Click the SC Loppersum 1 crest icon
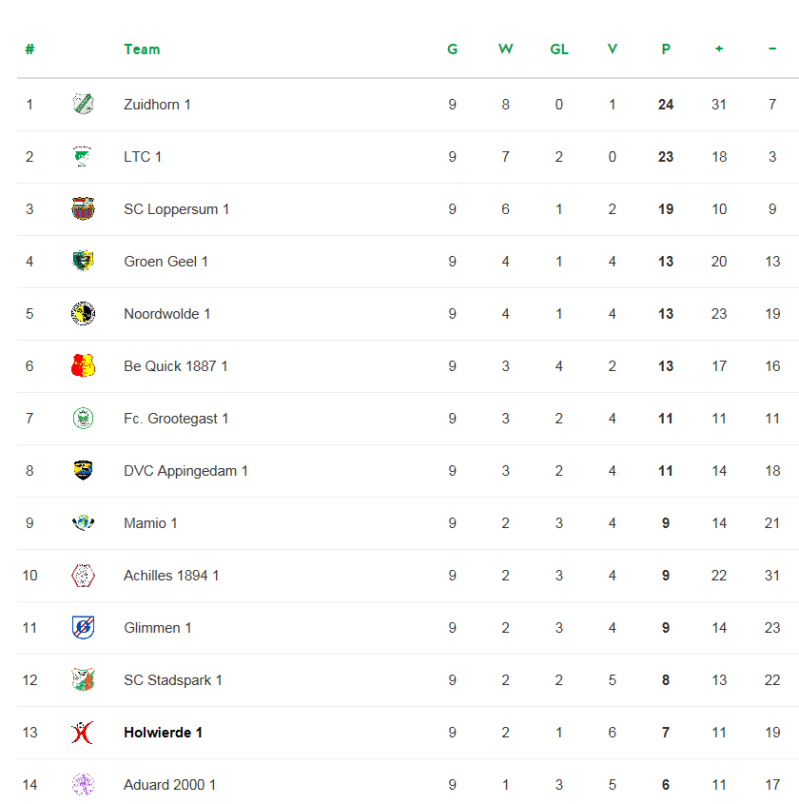 click(83, 209)
